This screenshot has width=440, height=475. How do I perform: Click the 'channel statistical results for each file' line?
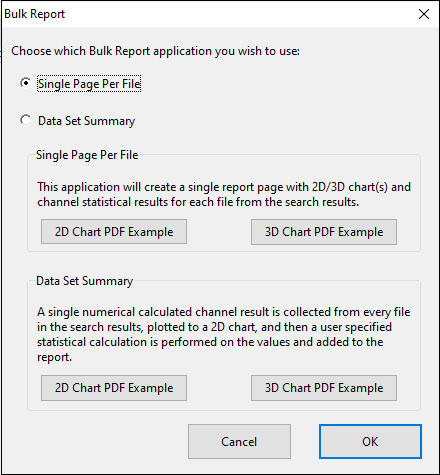pos(198,202)
